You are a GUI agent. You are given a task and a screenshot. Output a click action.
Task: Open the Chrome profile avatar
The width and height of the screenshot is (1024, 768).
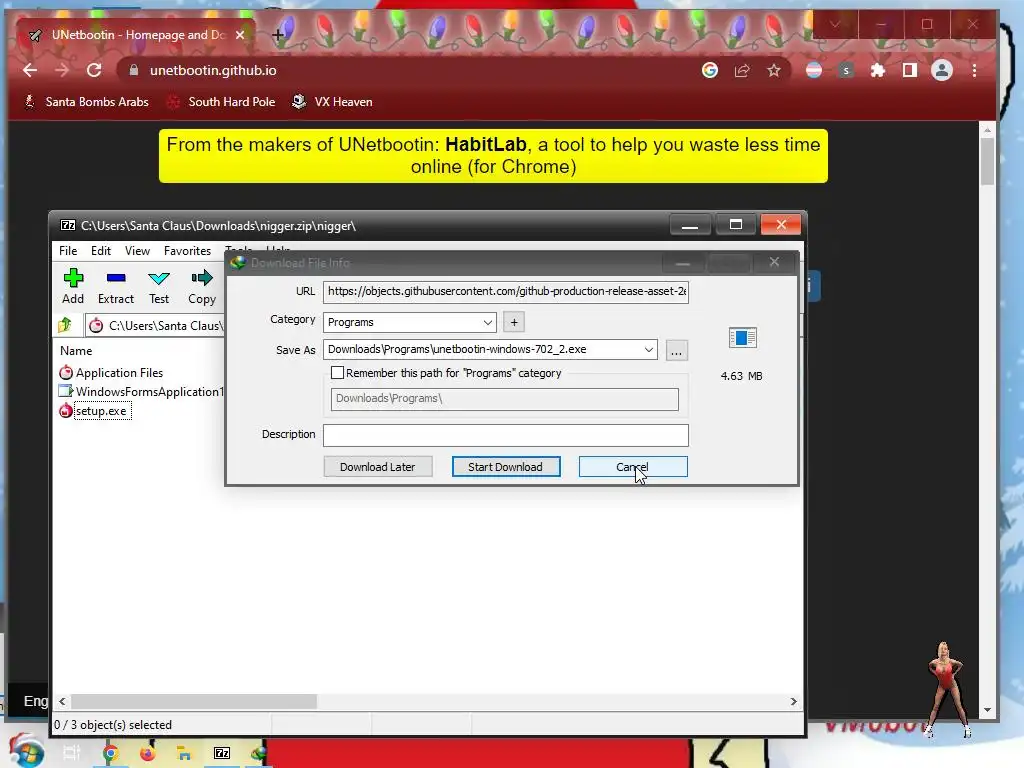point(942,71)
